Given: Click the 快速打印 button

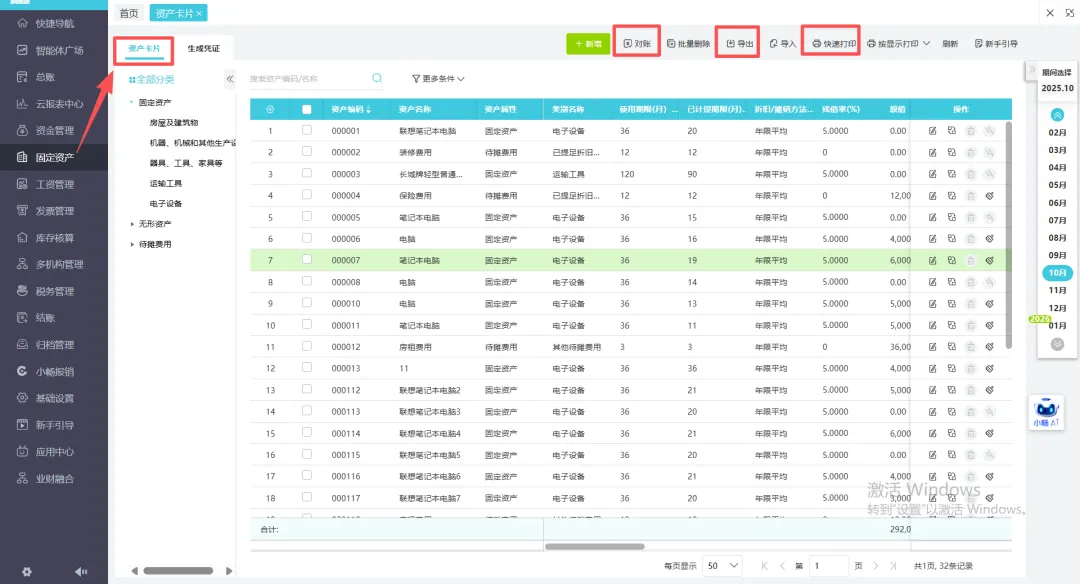Looking at the screenshot, I should tap(833, 43).
